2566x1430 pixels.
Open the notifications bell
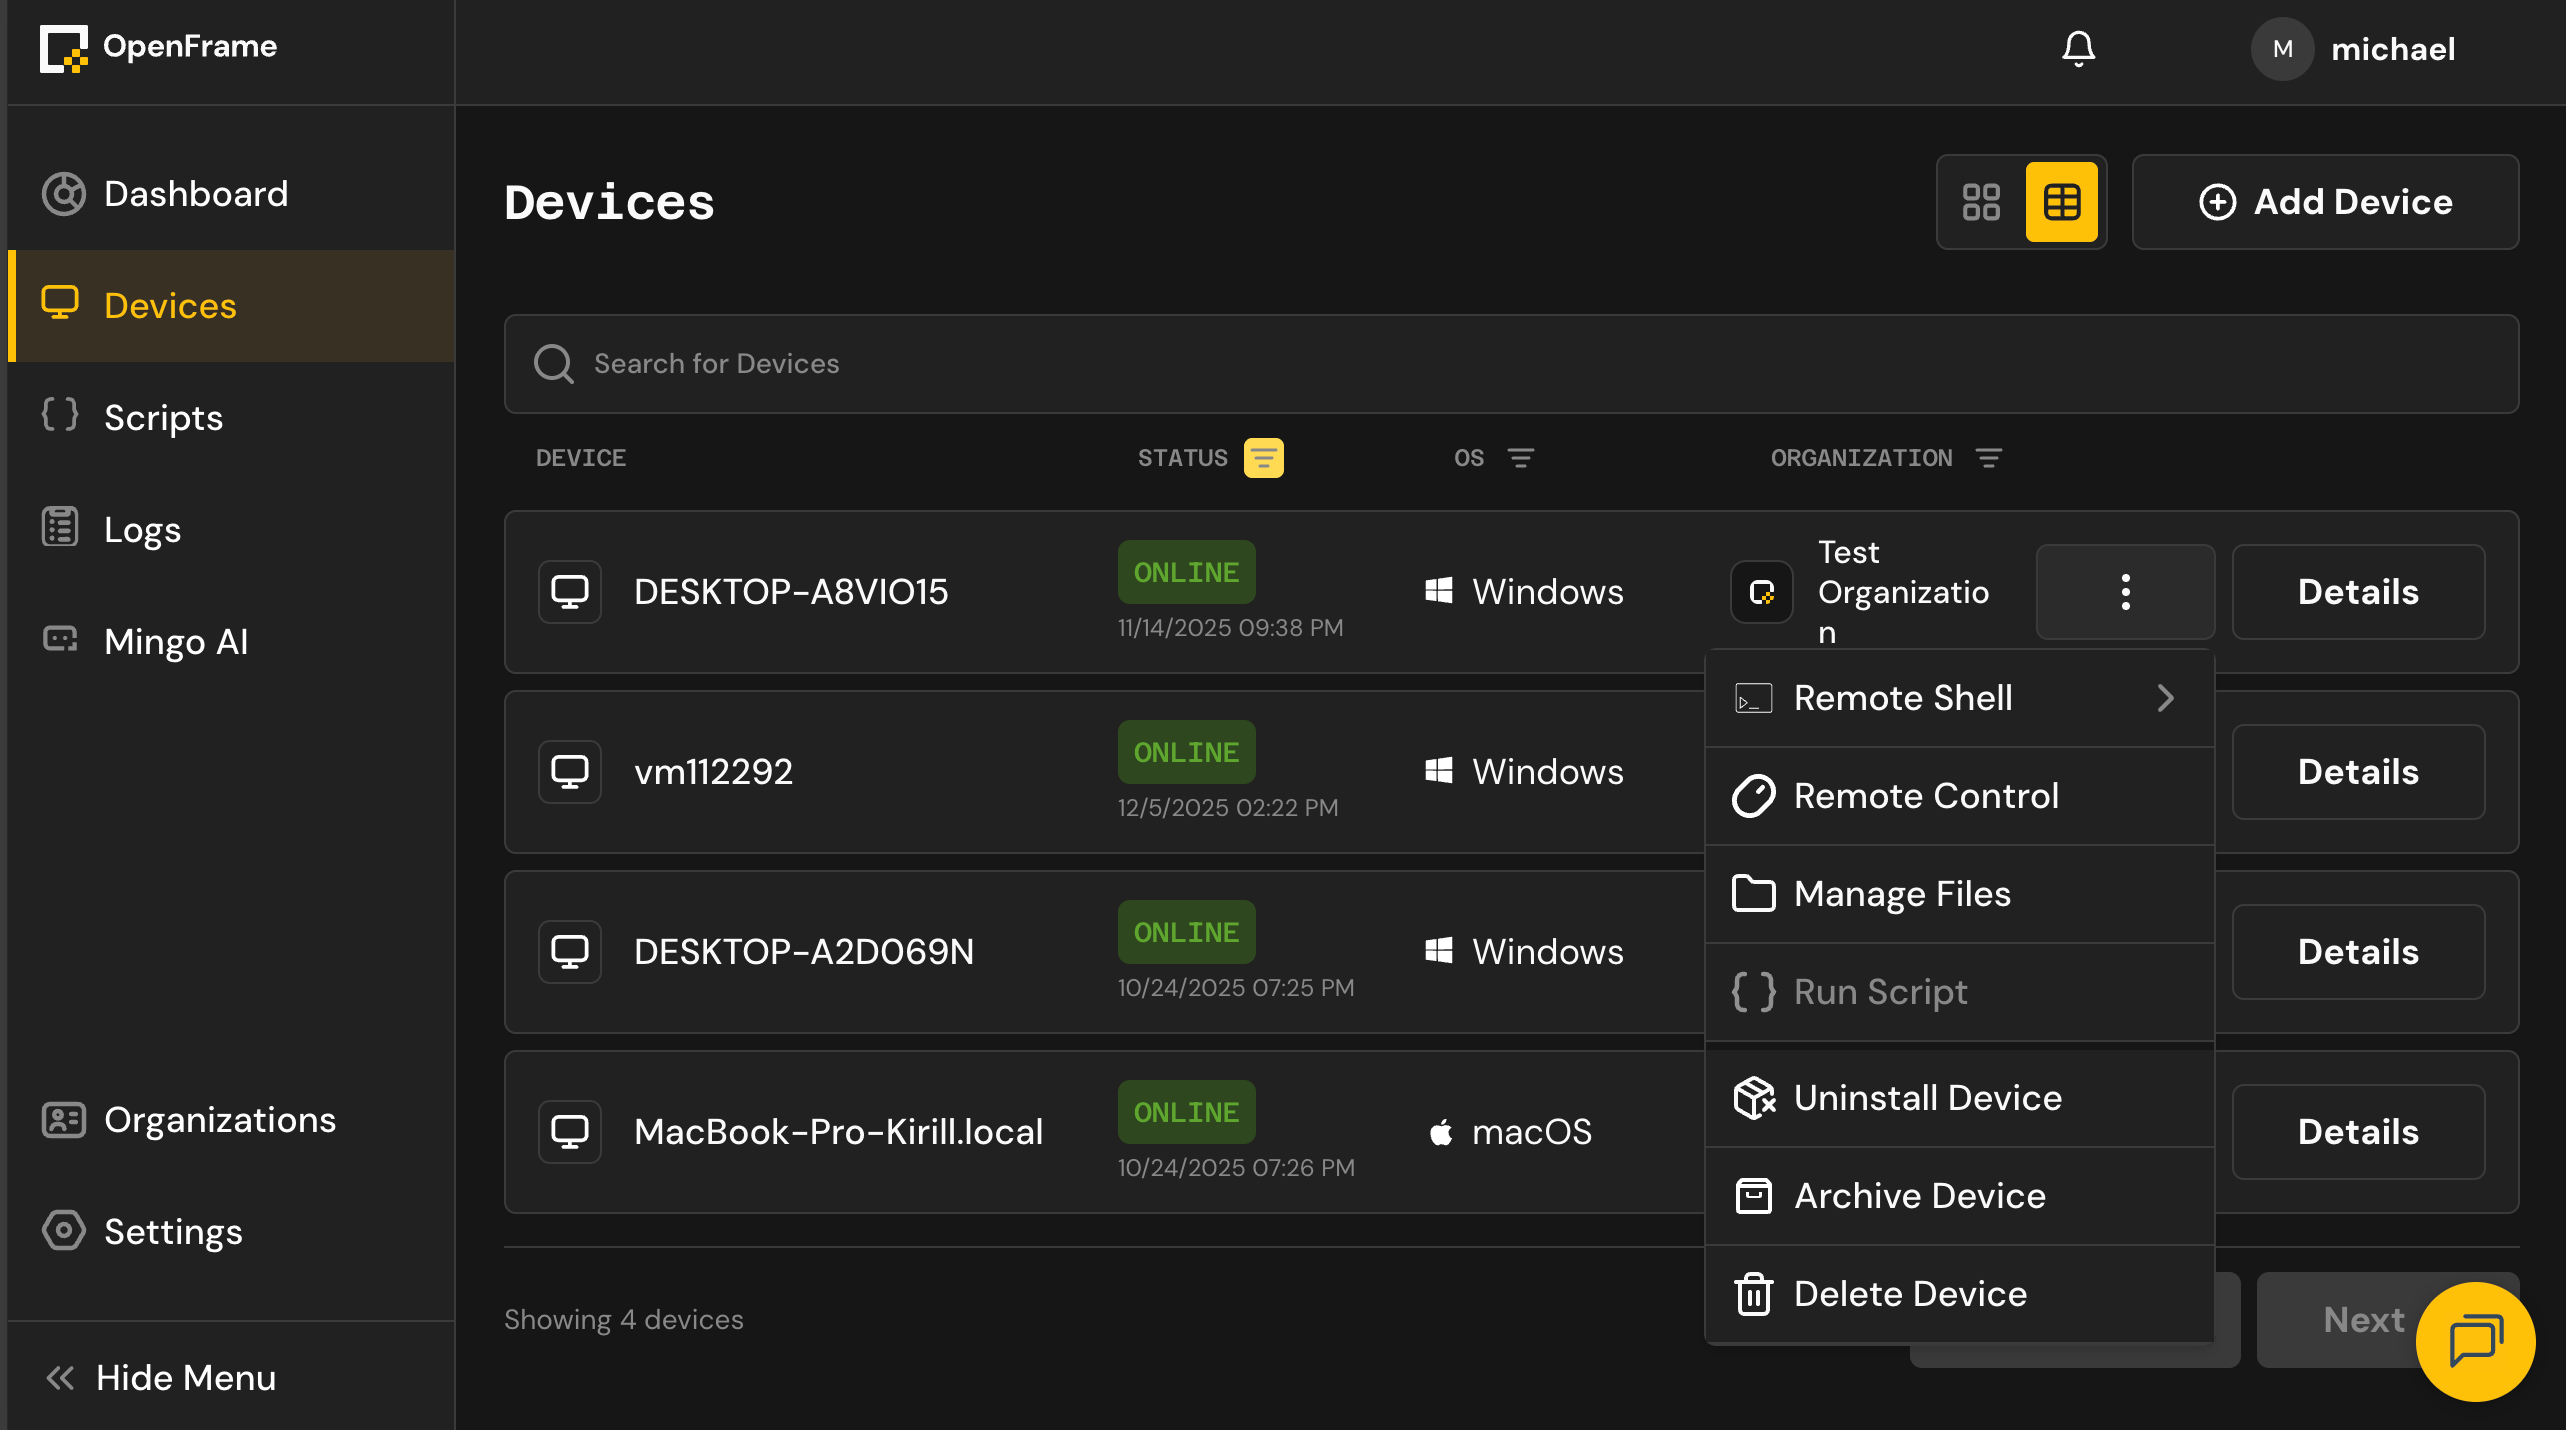pos(2078,48)
